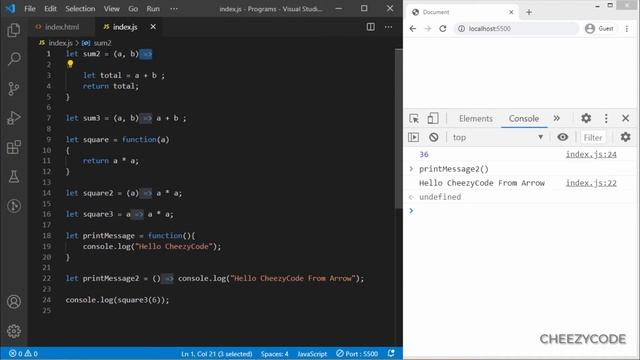The width and height of the screenshot is (640, 360).
Task: Open DevTools settings gear
Action: [586, 118]
